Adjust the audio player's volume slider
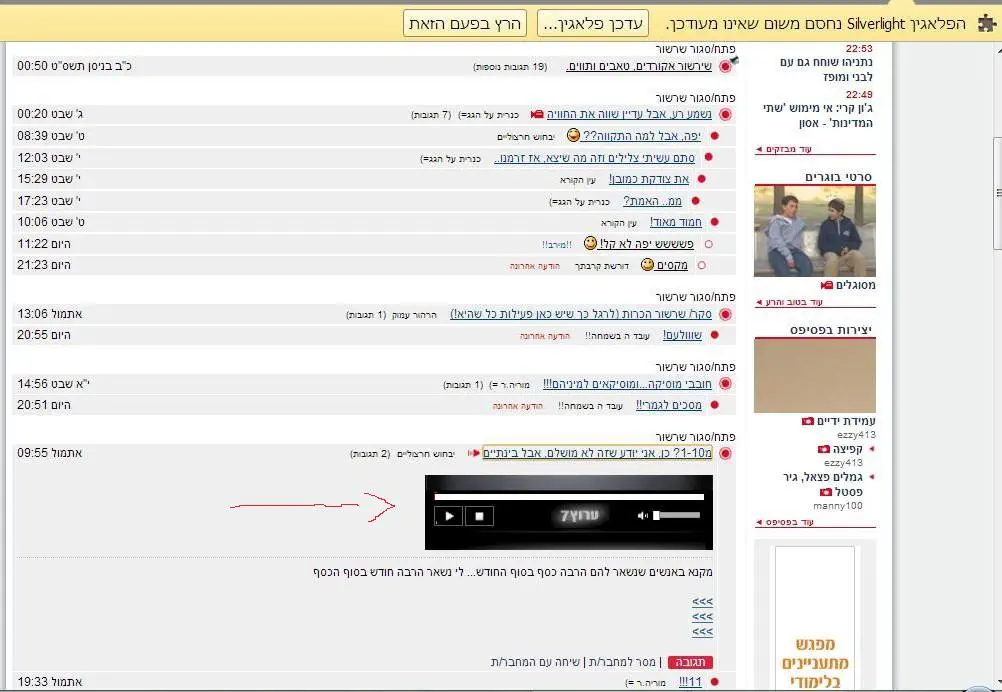The image size is (1002, 692). (677, 516)
